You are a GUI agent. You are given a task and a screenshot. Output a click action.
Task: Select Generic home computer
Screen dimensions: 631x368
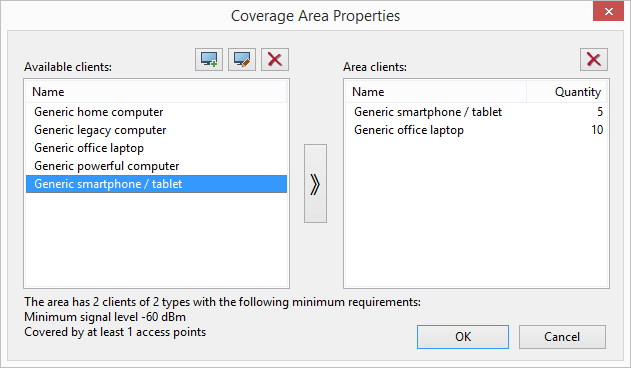pos(157,112)
